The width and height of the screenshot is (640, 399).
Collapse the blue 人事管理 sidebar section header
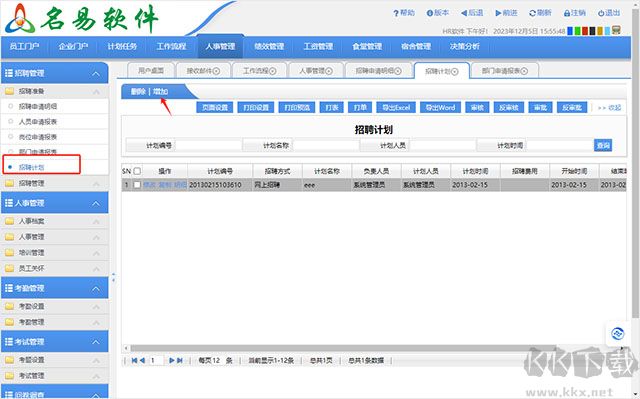click(55, 203)
